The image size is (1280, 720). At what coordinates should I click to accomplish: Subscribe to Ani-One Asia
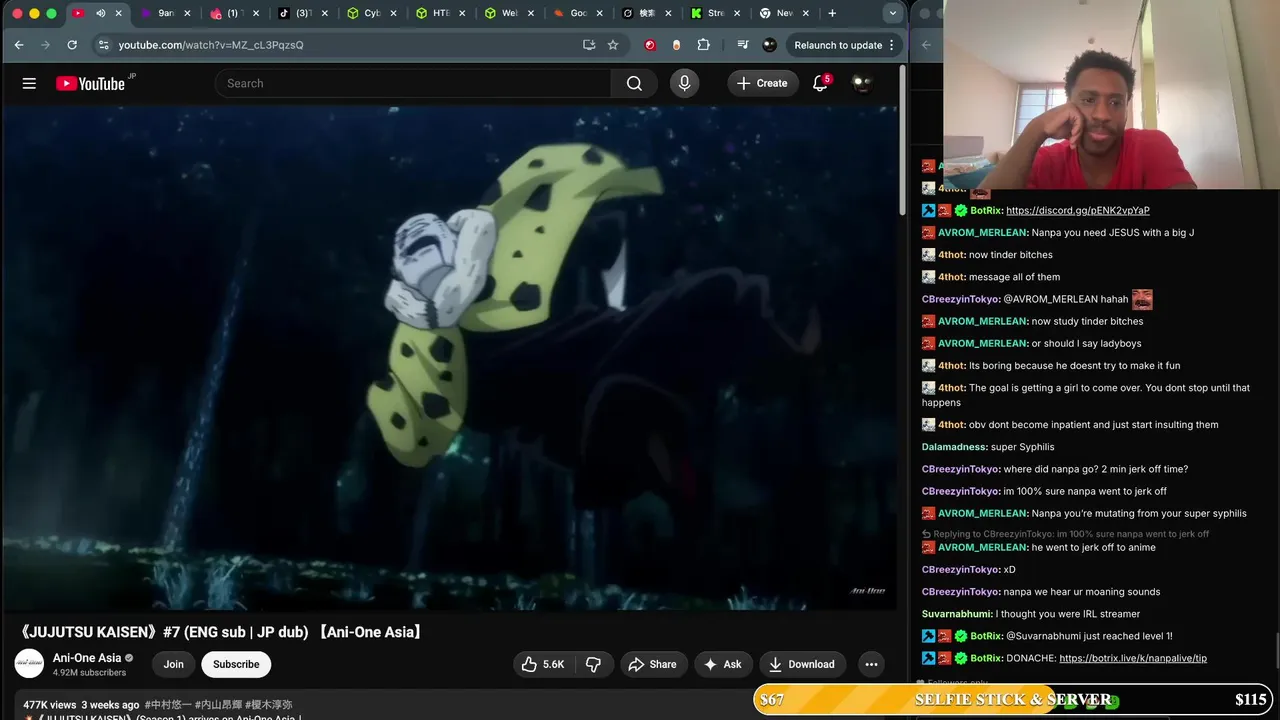(236, 664)
